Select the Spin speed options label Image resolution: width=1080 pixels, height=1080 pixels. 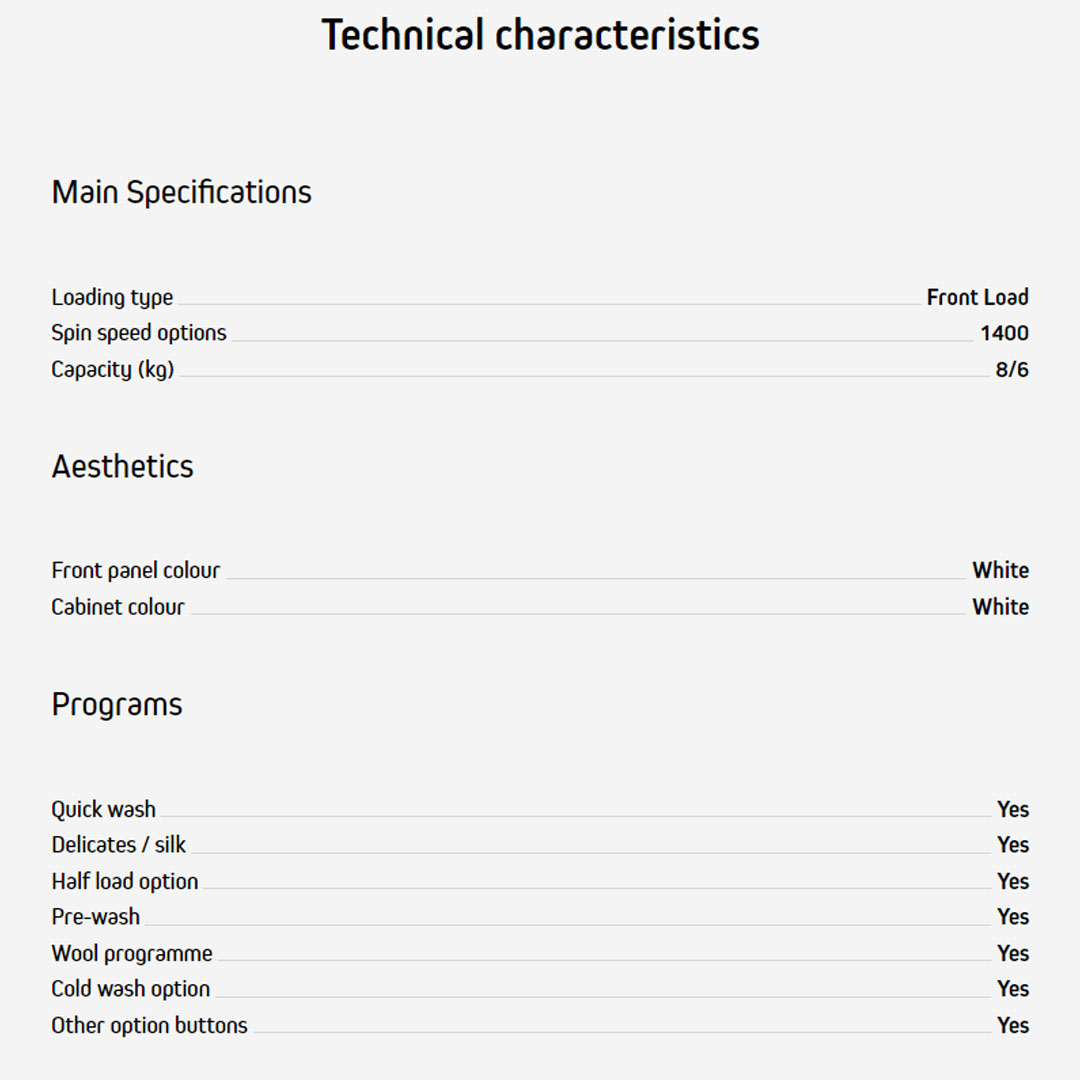tap(139, 333)
